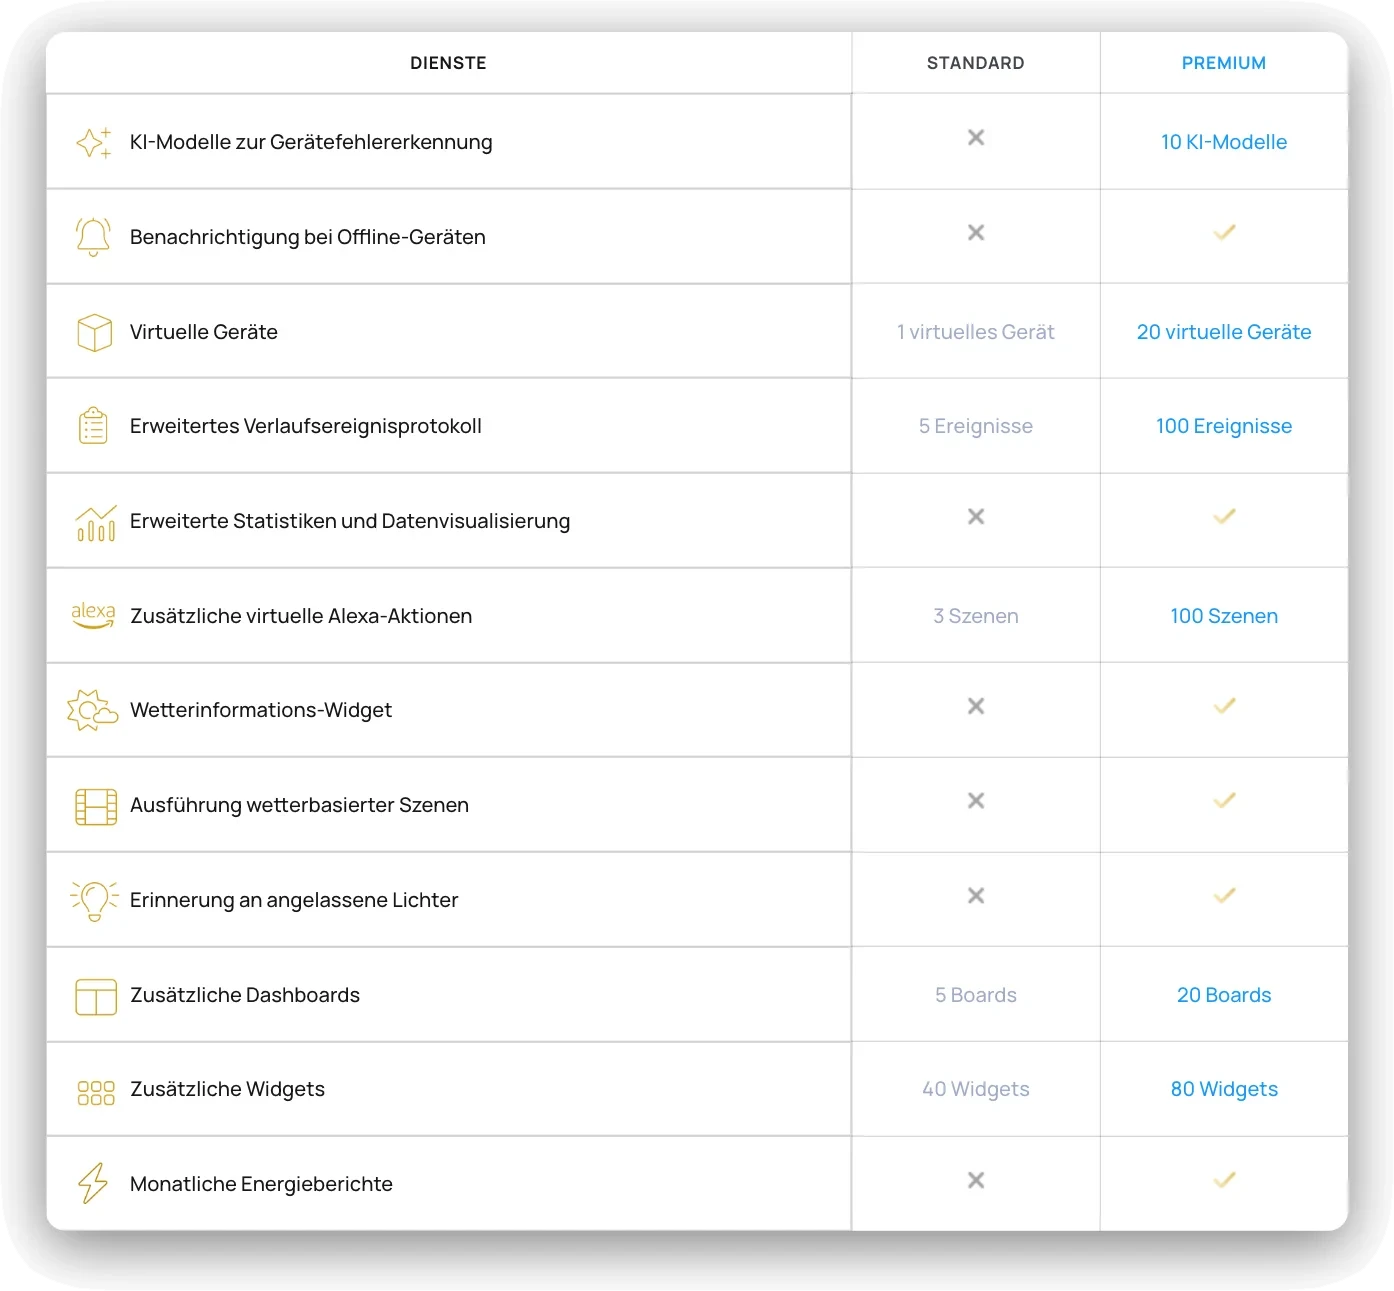Click the bar chart statistics icon
The height and width of the screenshot is (1291, 1394).
(96, 522)
